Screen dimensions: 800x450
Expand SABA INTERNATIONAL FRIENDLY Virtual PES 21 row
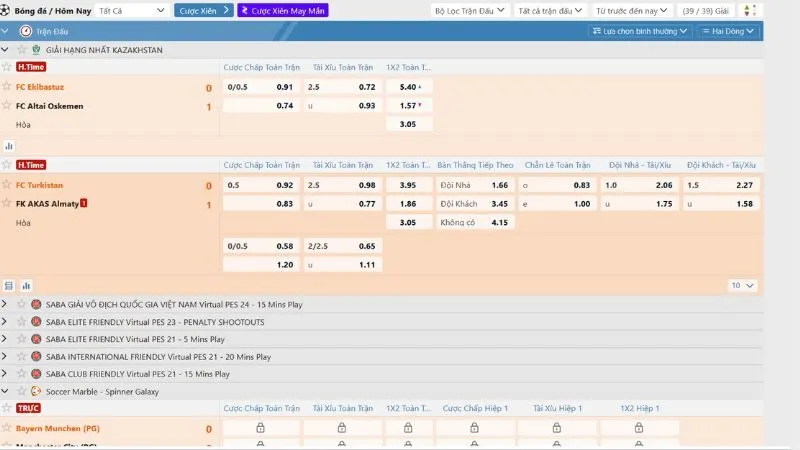pyautogui.click(x=6, y=356)
